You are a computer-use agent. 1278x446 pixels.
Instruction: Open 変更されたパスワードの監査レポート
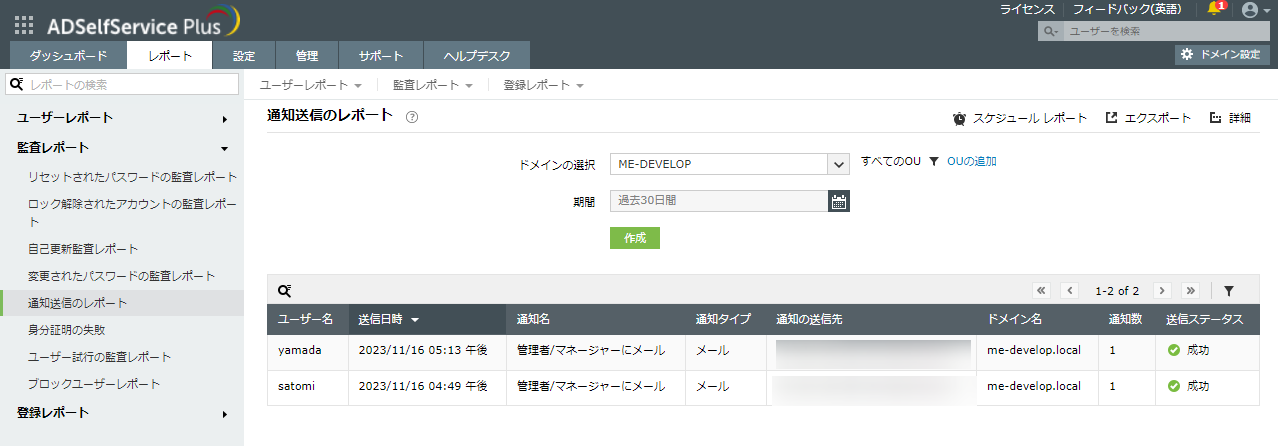coord(122,276)
